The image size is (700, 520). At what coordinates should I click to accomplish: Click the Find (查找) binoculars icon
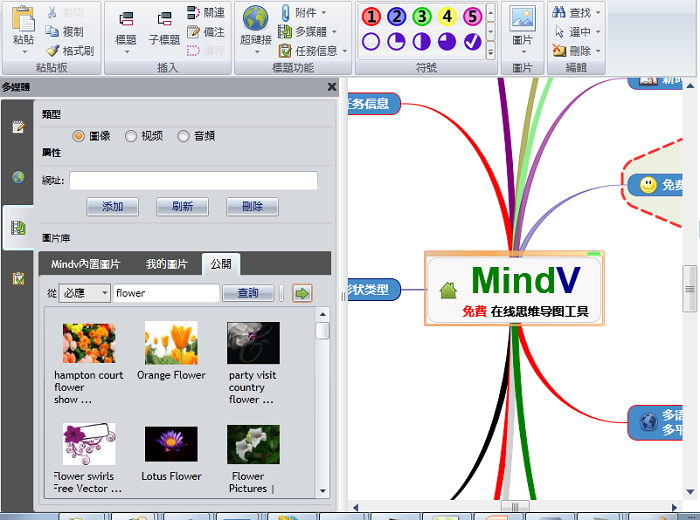tap(559, 12)
